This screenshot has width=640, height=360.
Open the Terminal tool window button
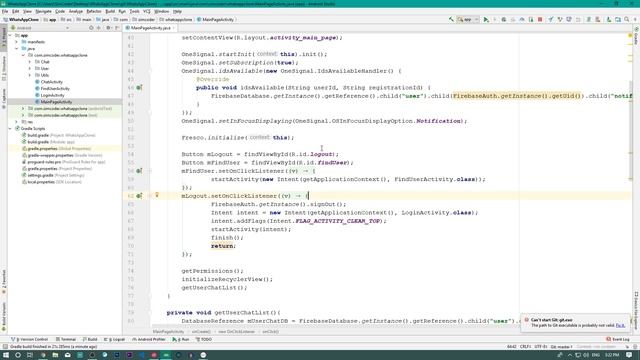tap(66, 339)
